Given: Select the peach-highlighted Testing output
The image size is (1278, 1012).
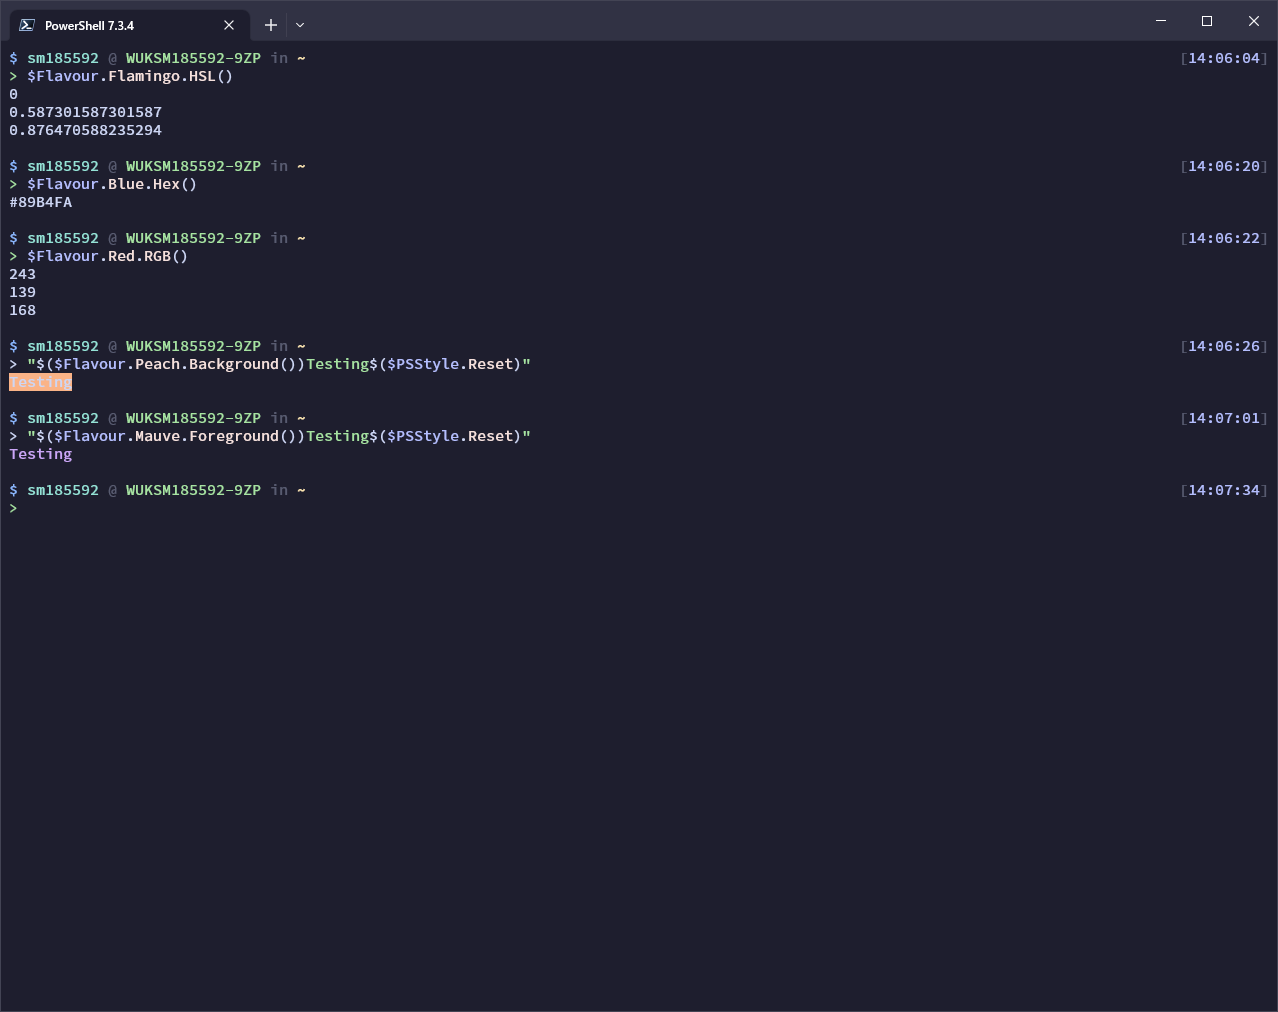Looking at the screenshot, I should 40,382.
